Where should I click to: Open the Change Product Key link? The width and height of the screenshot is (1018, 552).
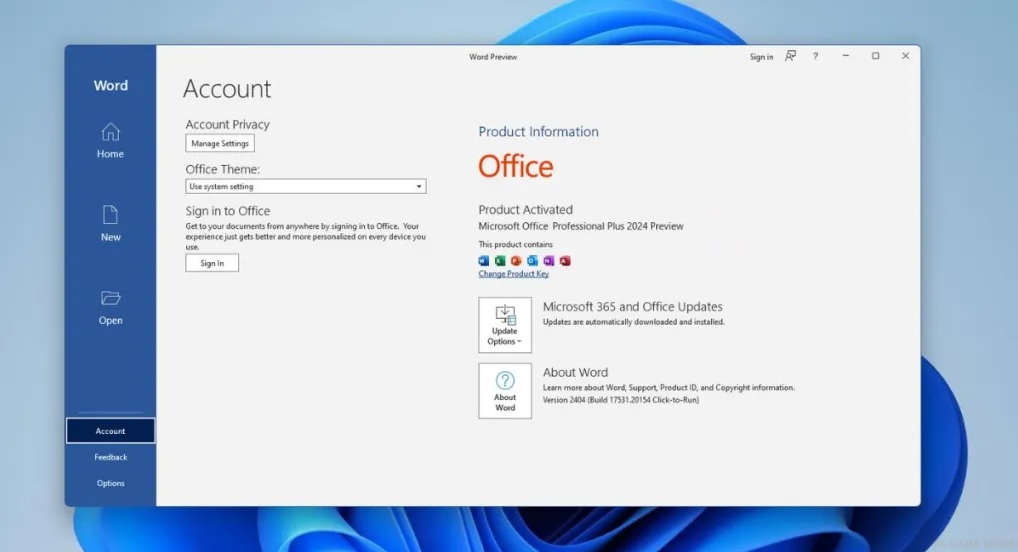pyautogui.click(x=514, y=274)
